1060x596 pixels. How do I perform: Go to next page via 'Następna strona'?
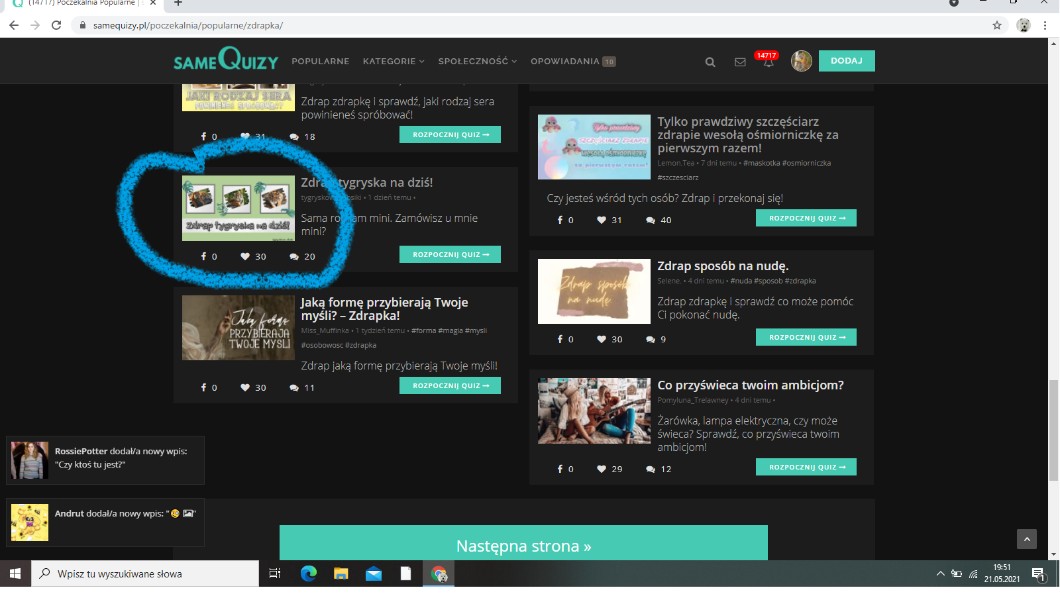click(x=523, y=545)
